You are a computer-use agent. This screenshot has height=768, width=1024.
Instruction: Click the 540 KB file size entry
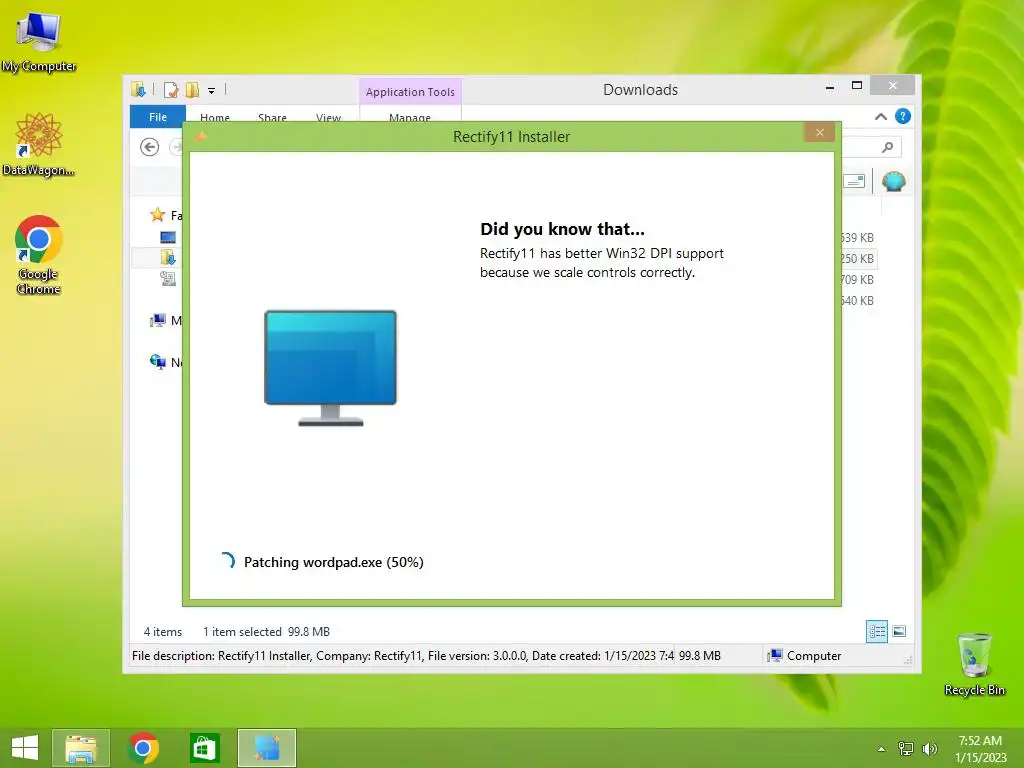[858, 300]
